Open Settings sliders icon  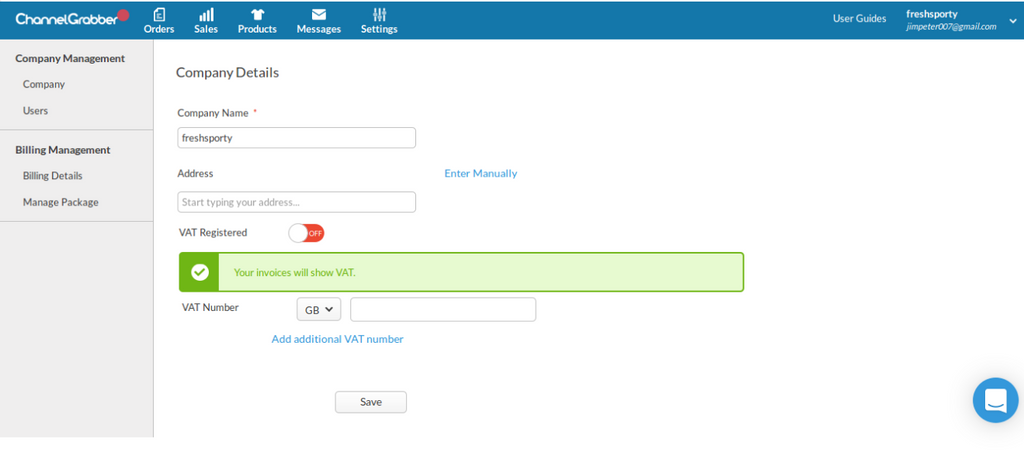click(379, 15)
